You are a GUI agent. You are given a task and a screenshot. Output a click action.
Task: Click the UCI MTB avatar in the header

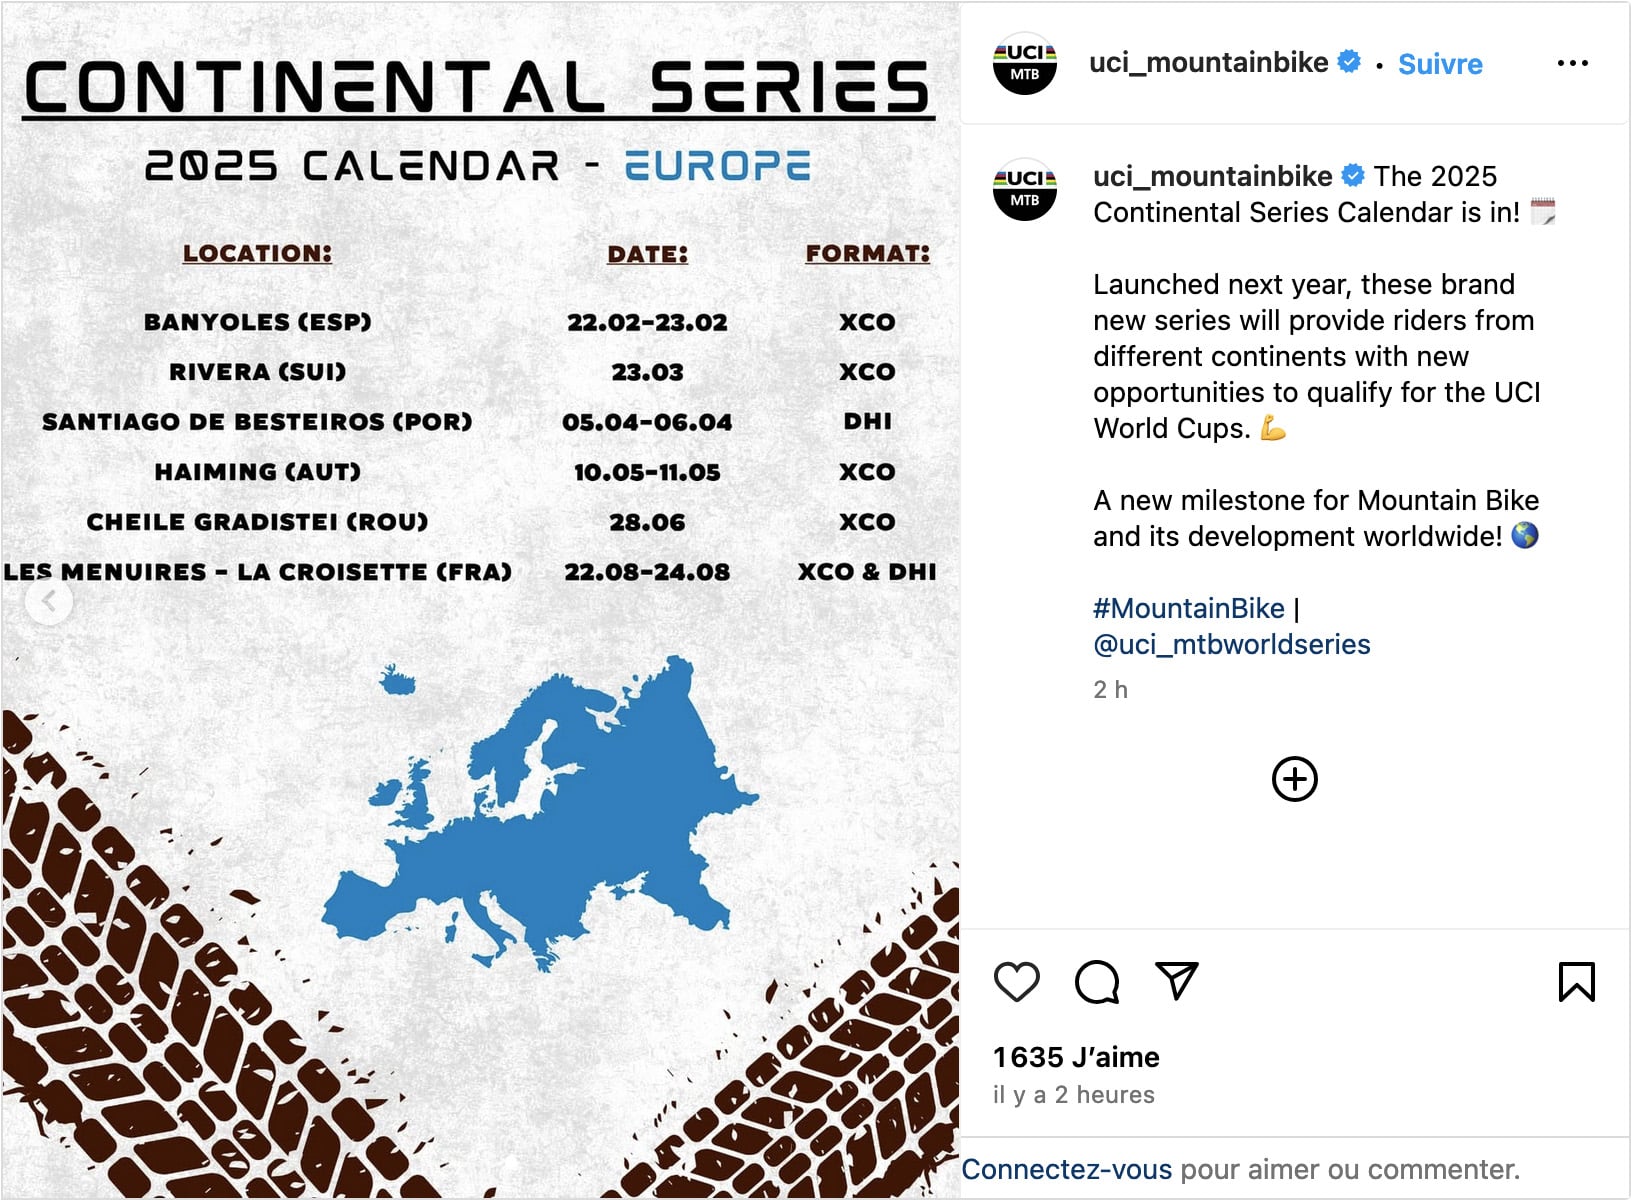click(1024, 63)
